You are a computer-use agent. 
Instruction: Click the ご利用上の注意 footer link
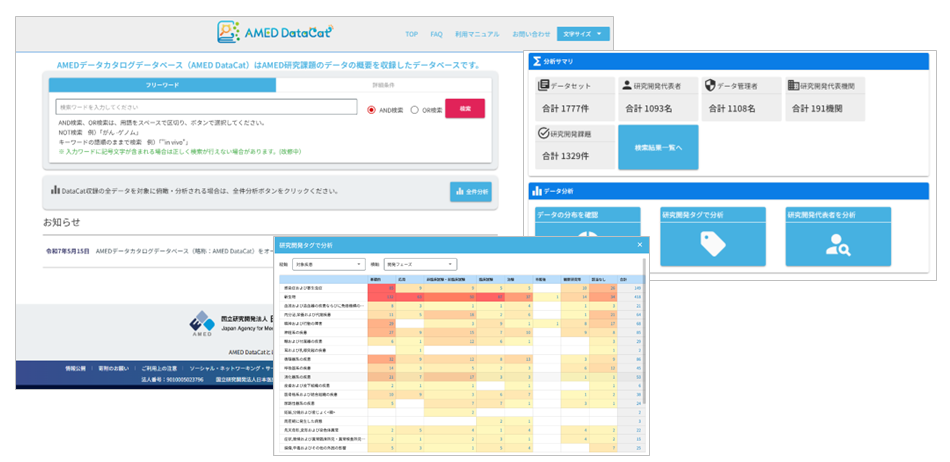[159, 369]
